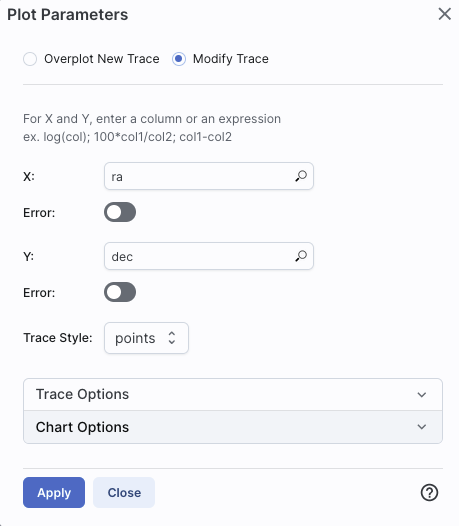Open column search for Y field
This screenshot has width=459, height=526.
click(x=301, y=256)
